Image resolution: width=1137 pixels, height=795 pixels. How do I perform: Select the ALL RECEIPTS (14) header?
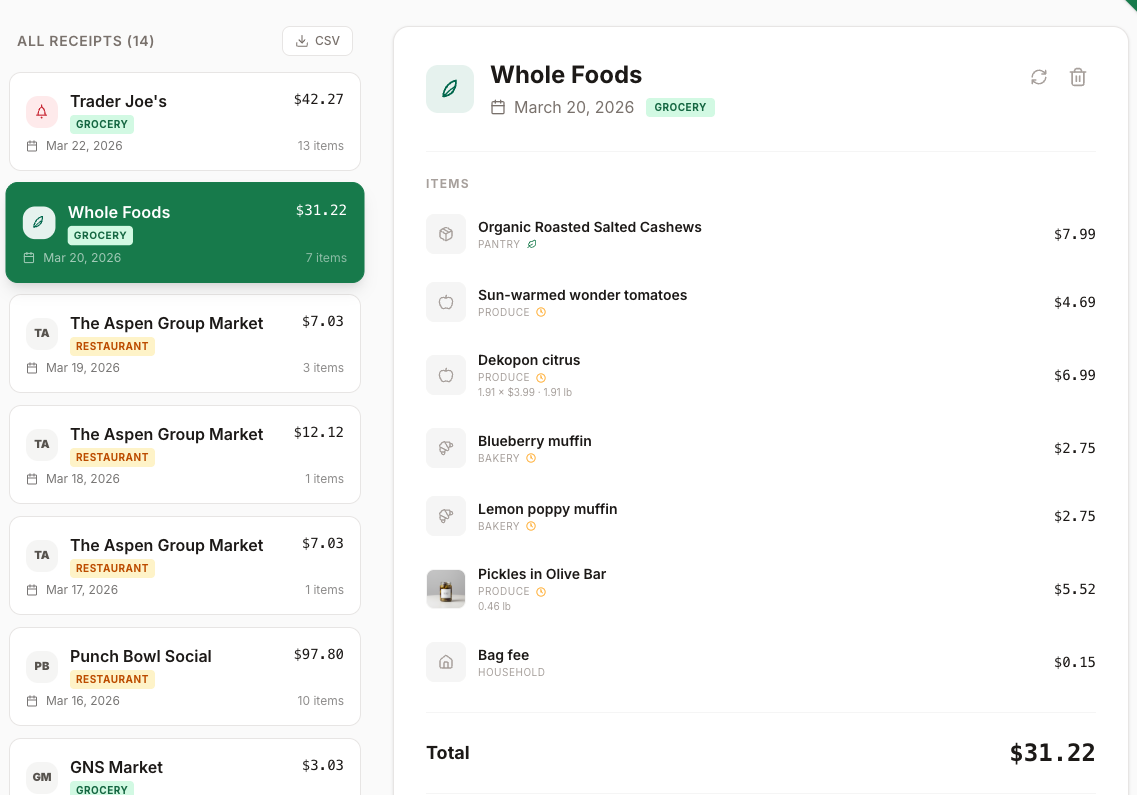(x=85, y=41)
